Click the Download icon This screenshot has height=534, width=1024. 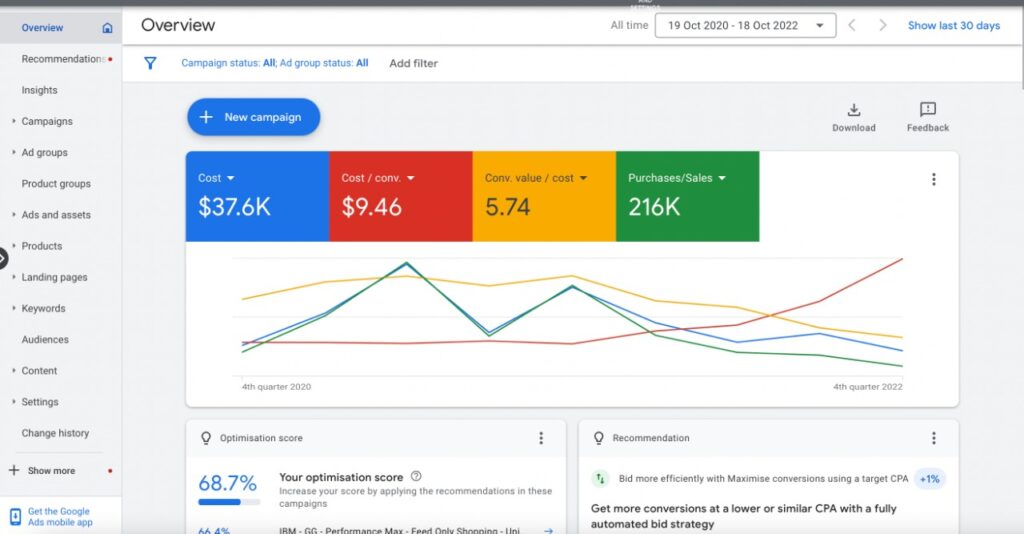854,110
